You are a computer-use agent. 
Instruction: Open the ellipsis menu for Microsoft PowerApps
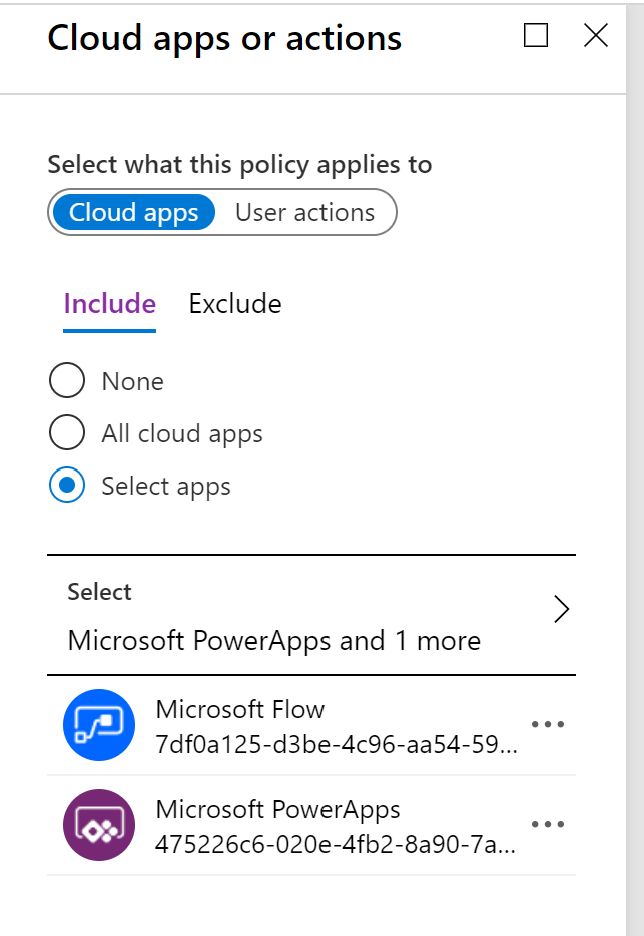point(548,825)
